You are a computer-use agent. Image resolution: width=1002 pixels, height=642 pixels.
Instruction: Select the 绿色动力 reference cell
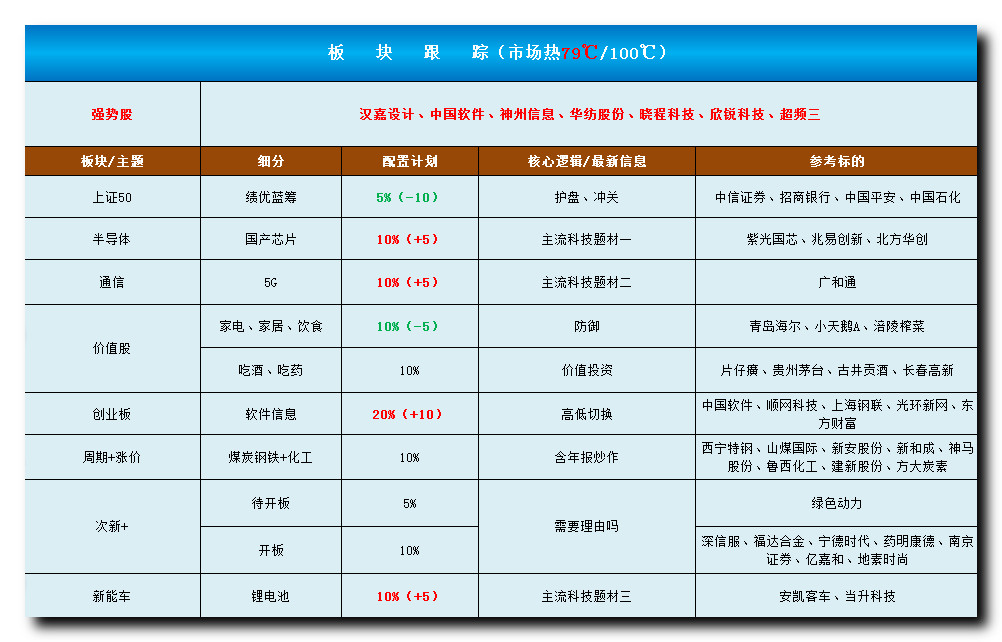click(836, 503)
